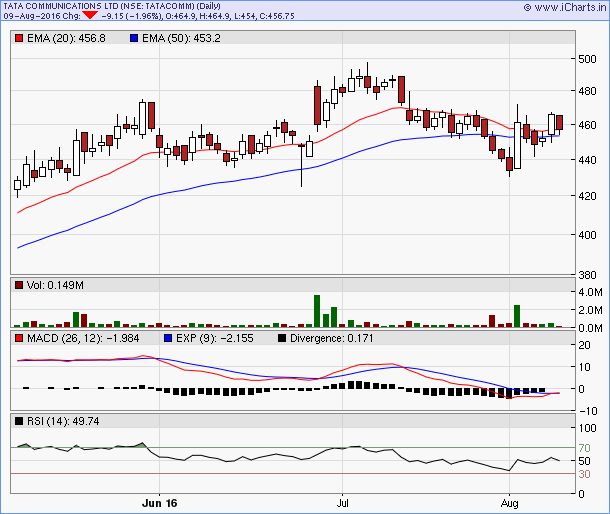
Task: Click the blue EXP (9) legend swatch
Action: (168, 338)
